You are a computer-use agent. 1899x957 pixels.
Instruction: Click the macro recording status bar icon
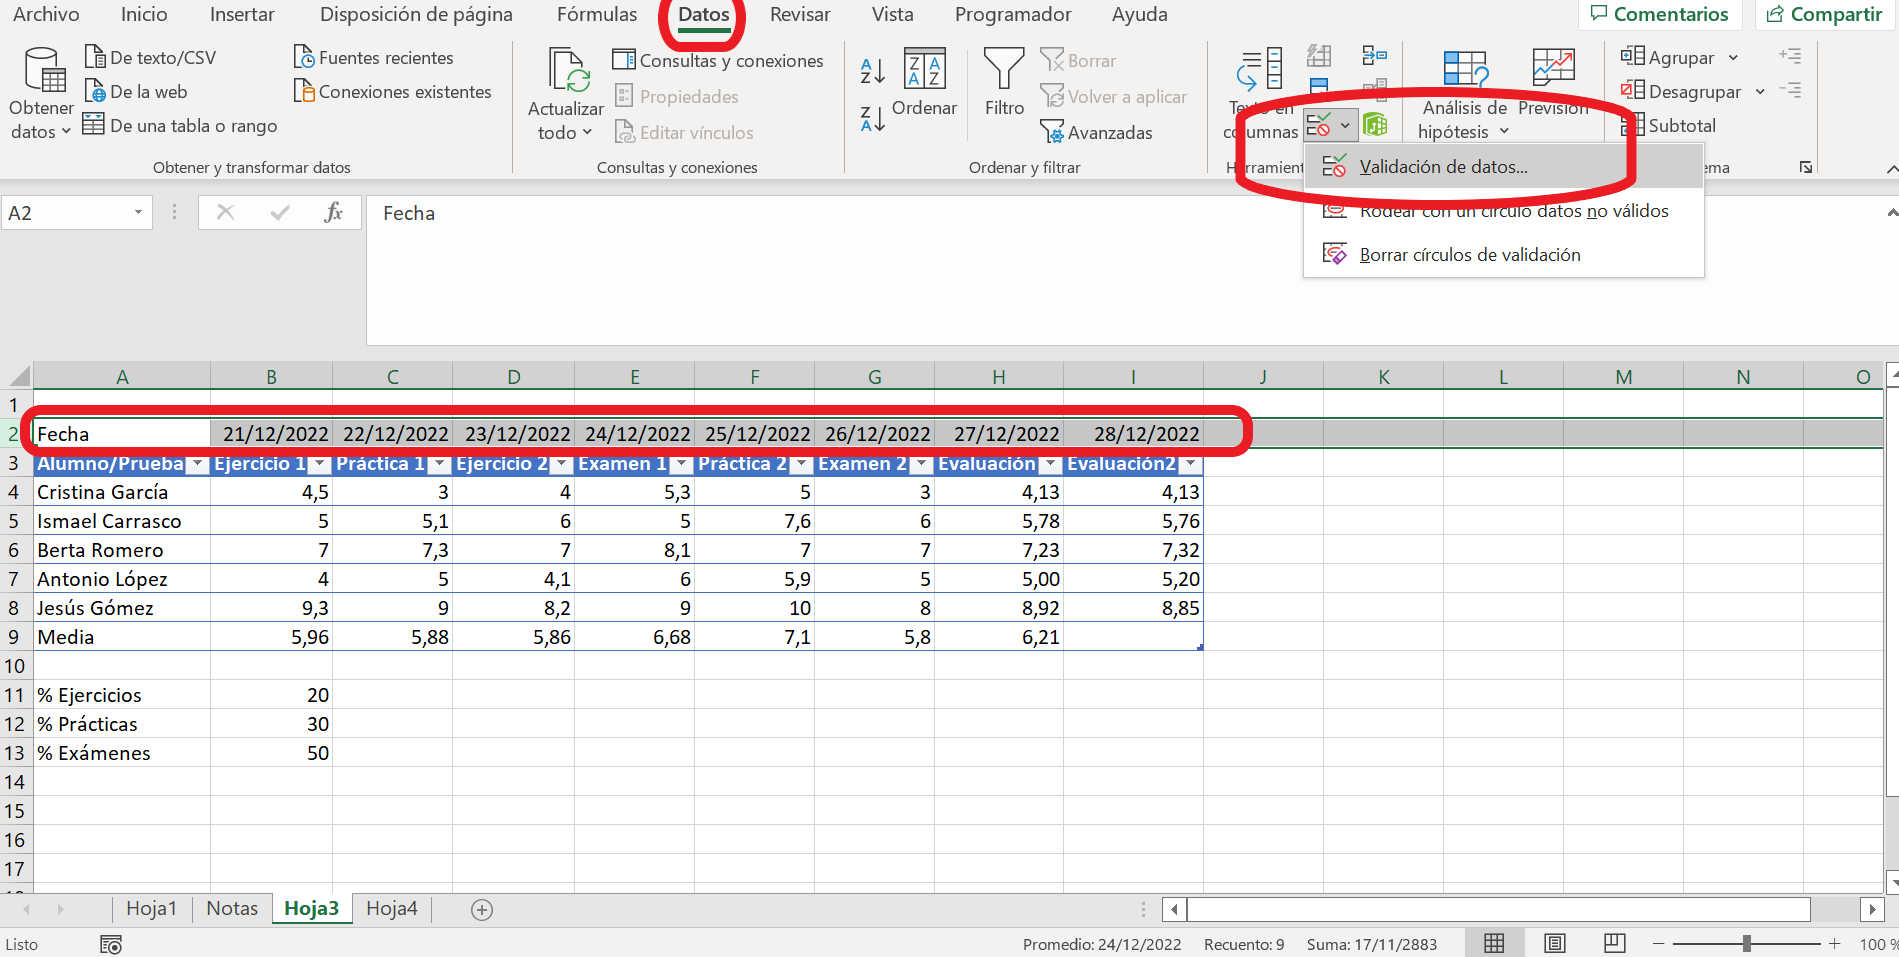click(x=111, y=944)
